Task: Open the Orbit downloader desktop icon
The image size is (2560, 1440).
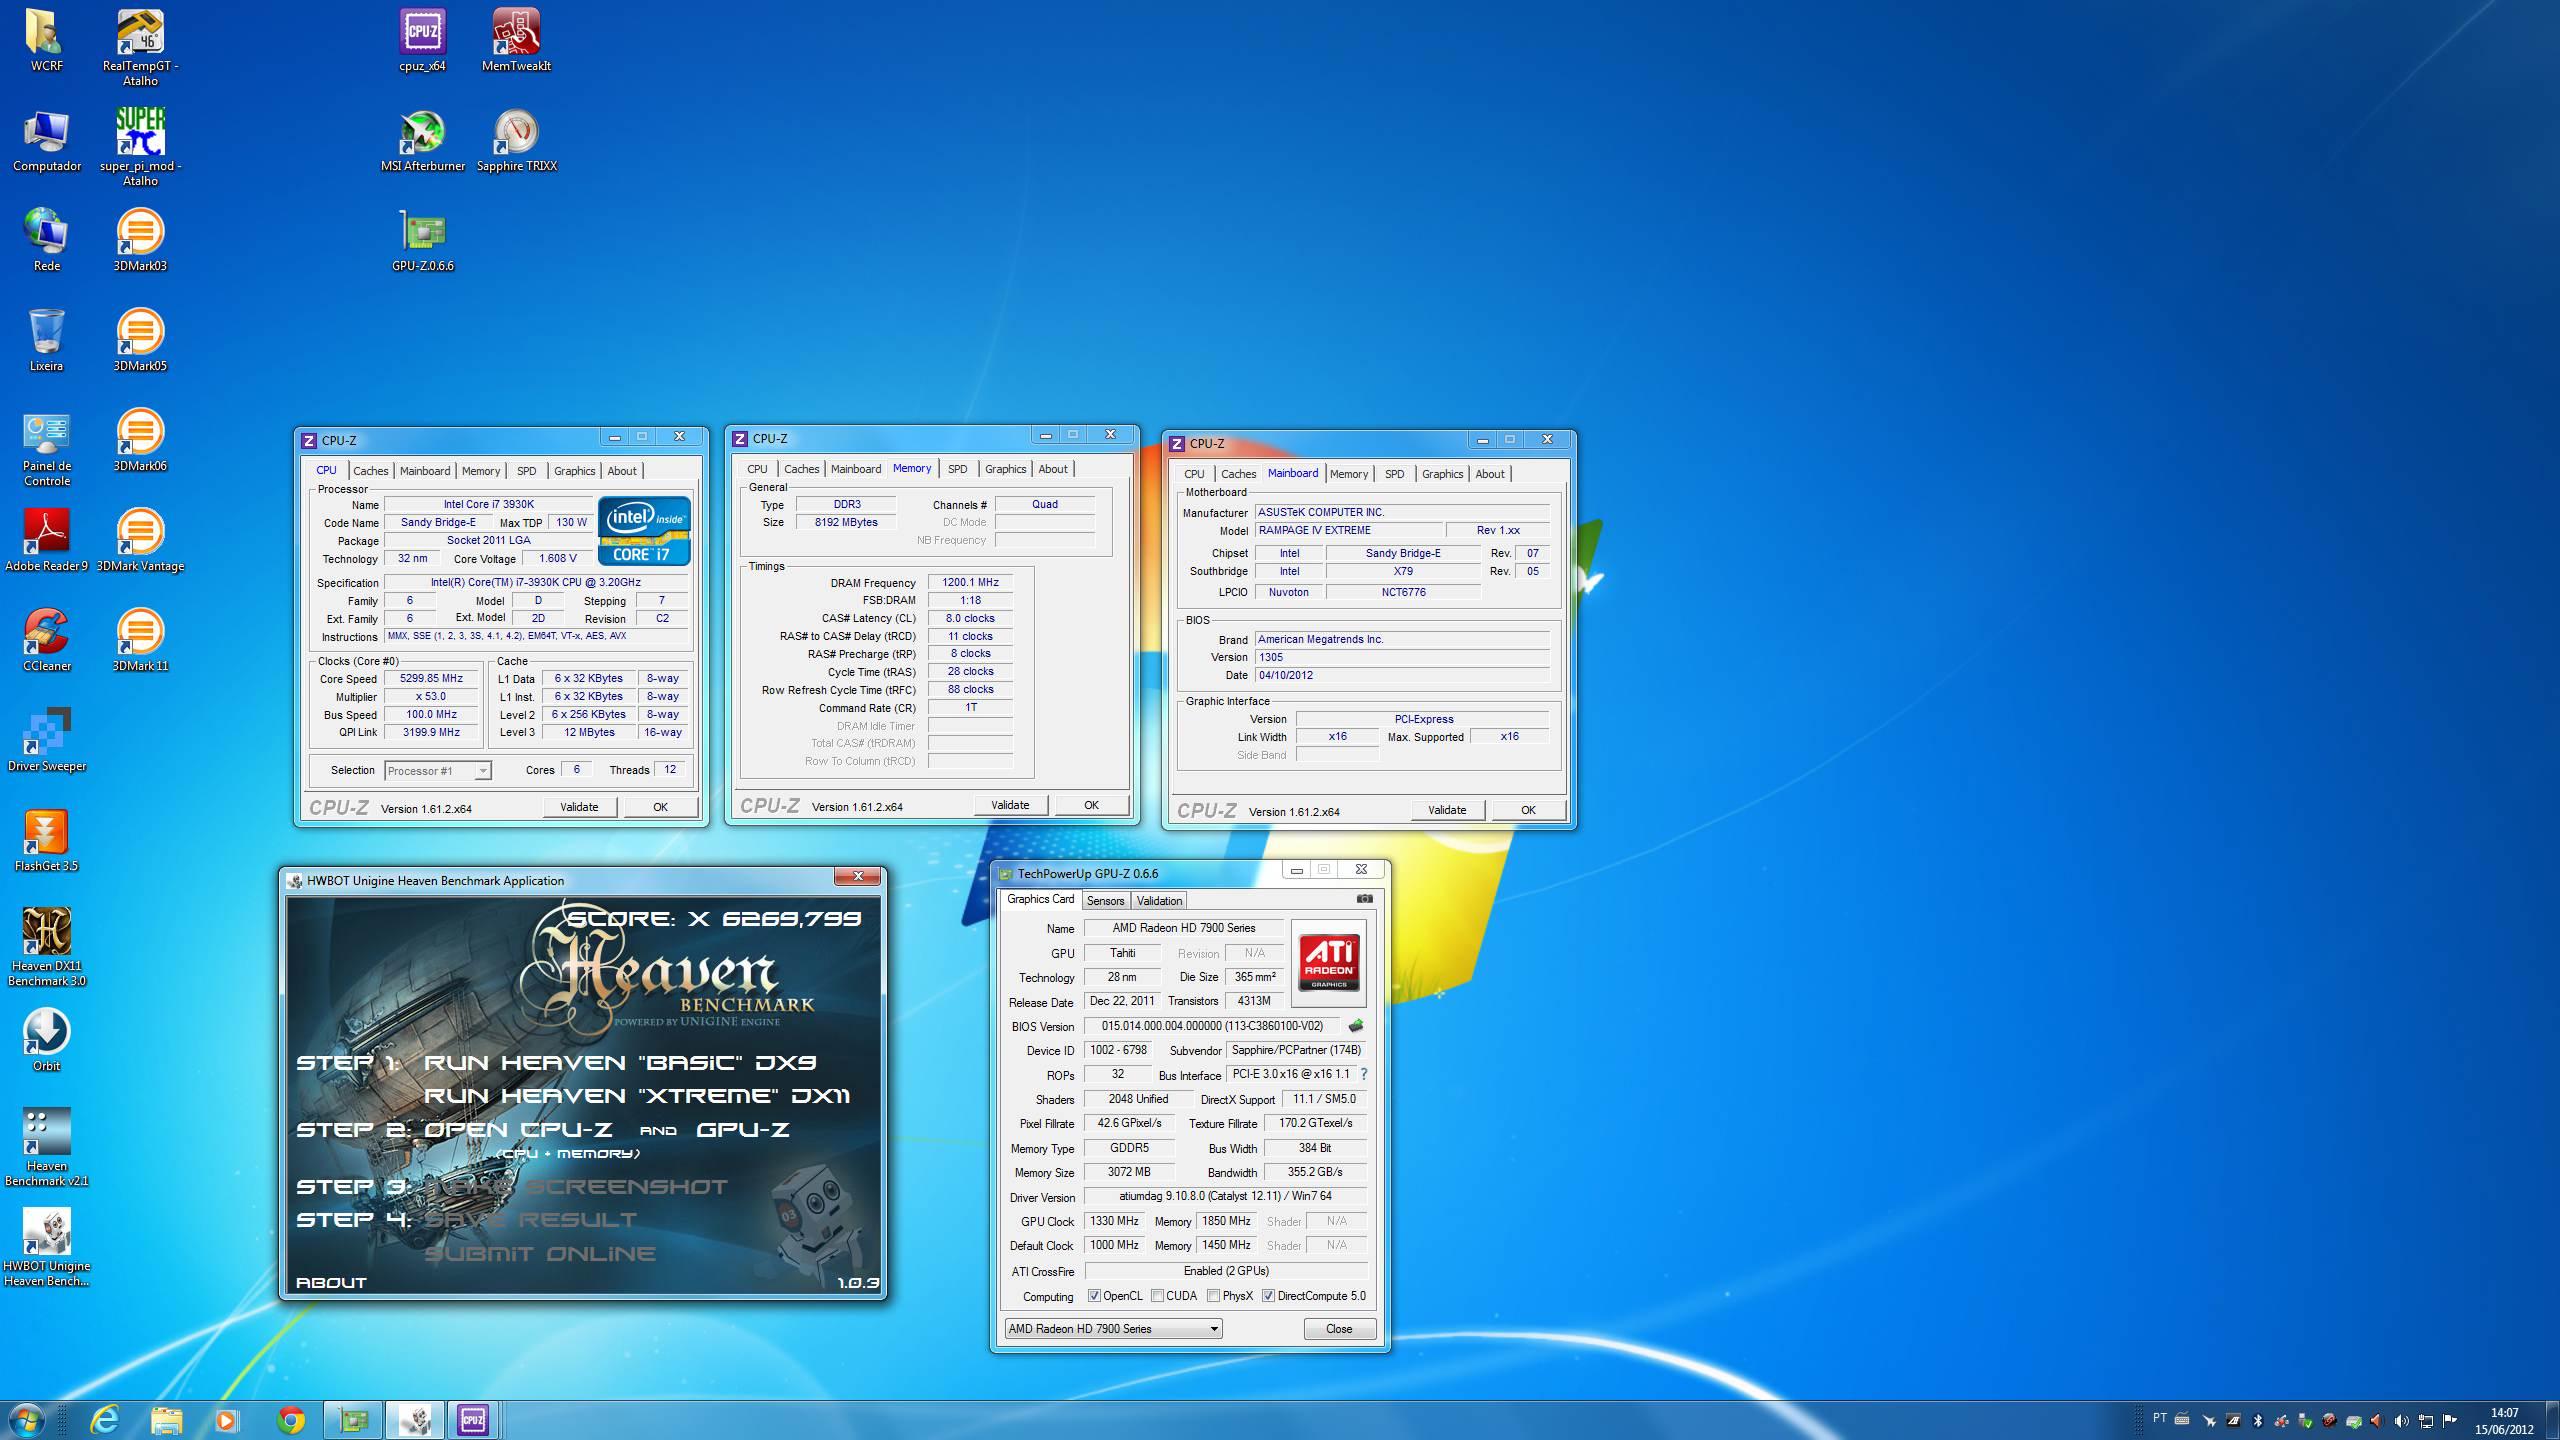Action: [46, 1040]
